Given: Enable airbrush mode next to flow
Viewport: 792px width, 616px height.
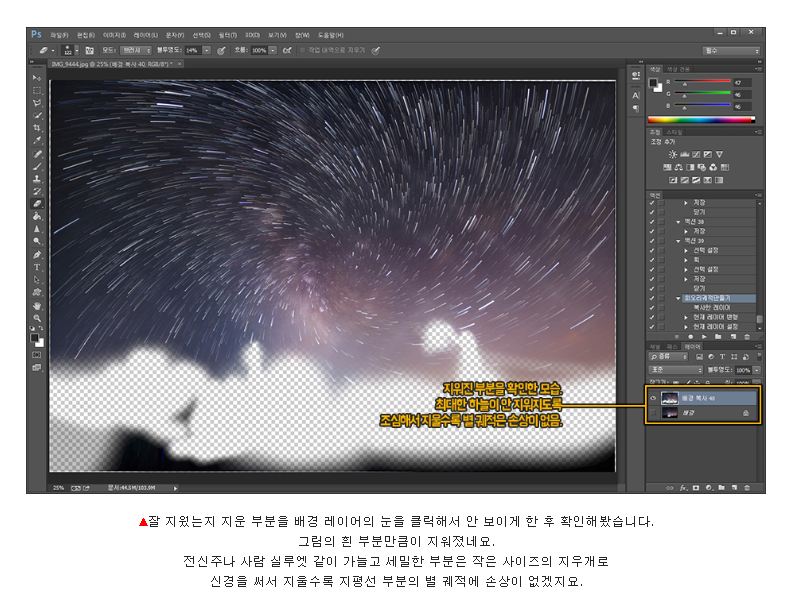Looking at the screenshot, I should point(287,50).
